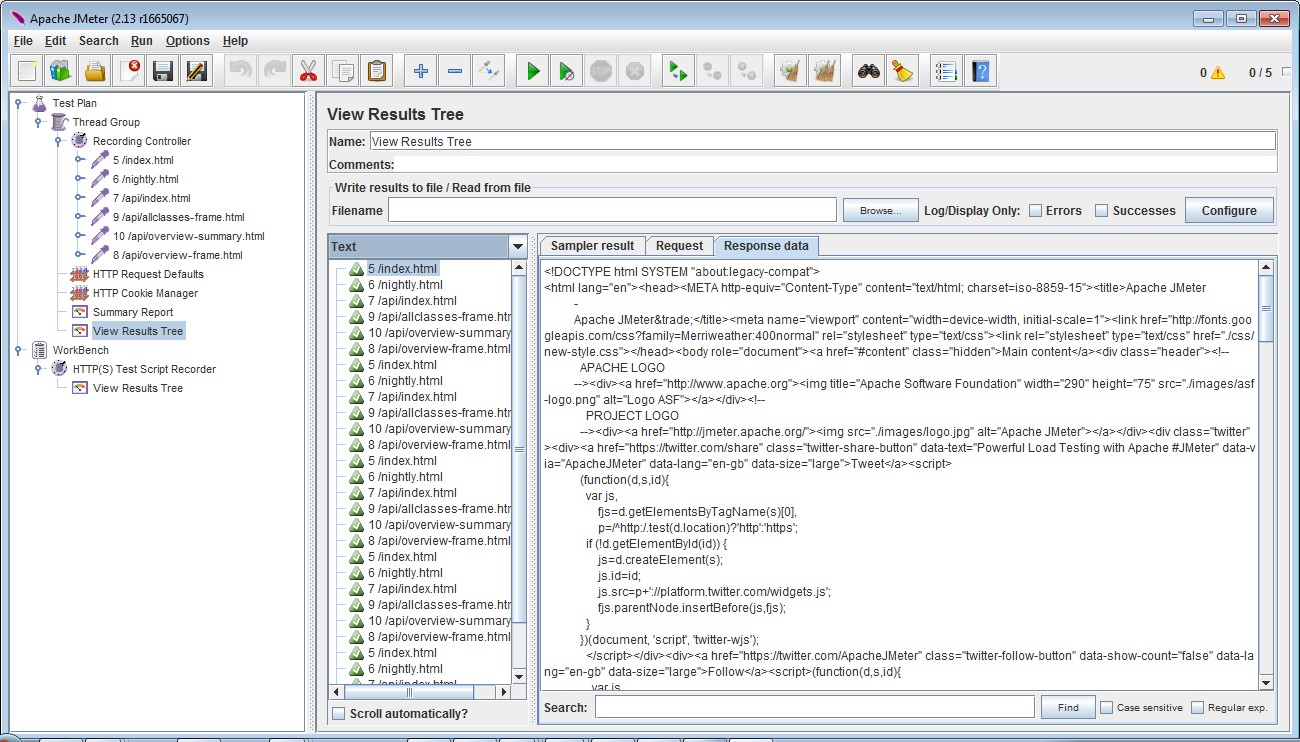Click the grayed Redo arrow icon
1300x742 pixels.
coord(274,71)
